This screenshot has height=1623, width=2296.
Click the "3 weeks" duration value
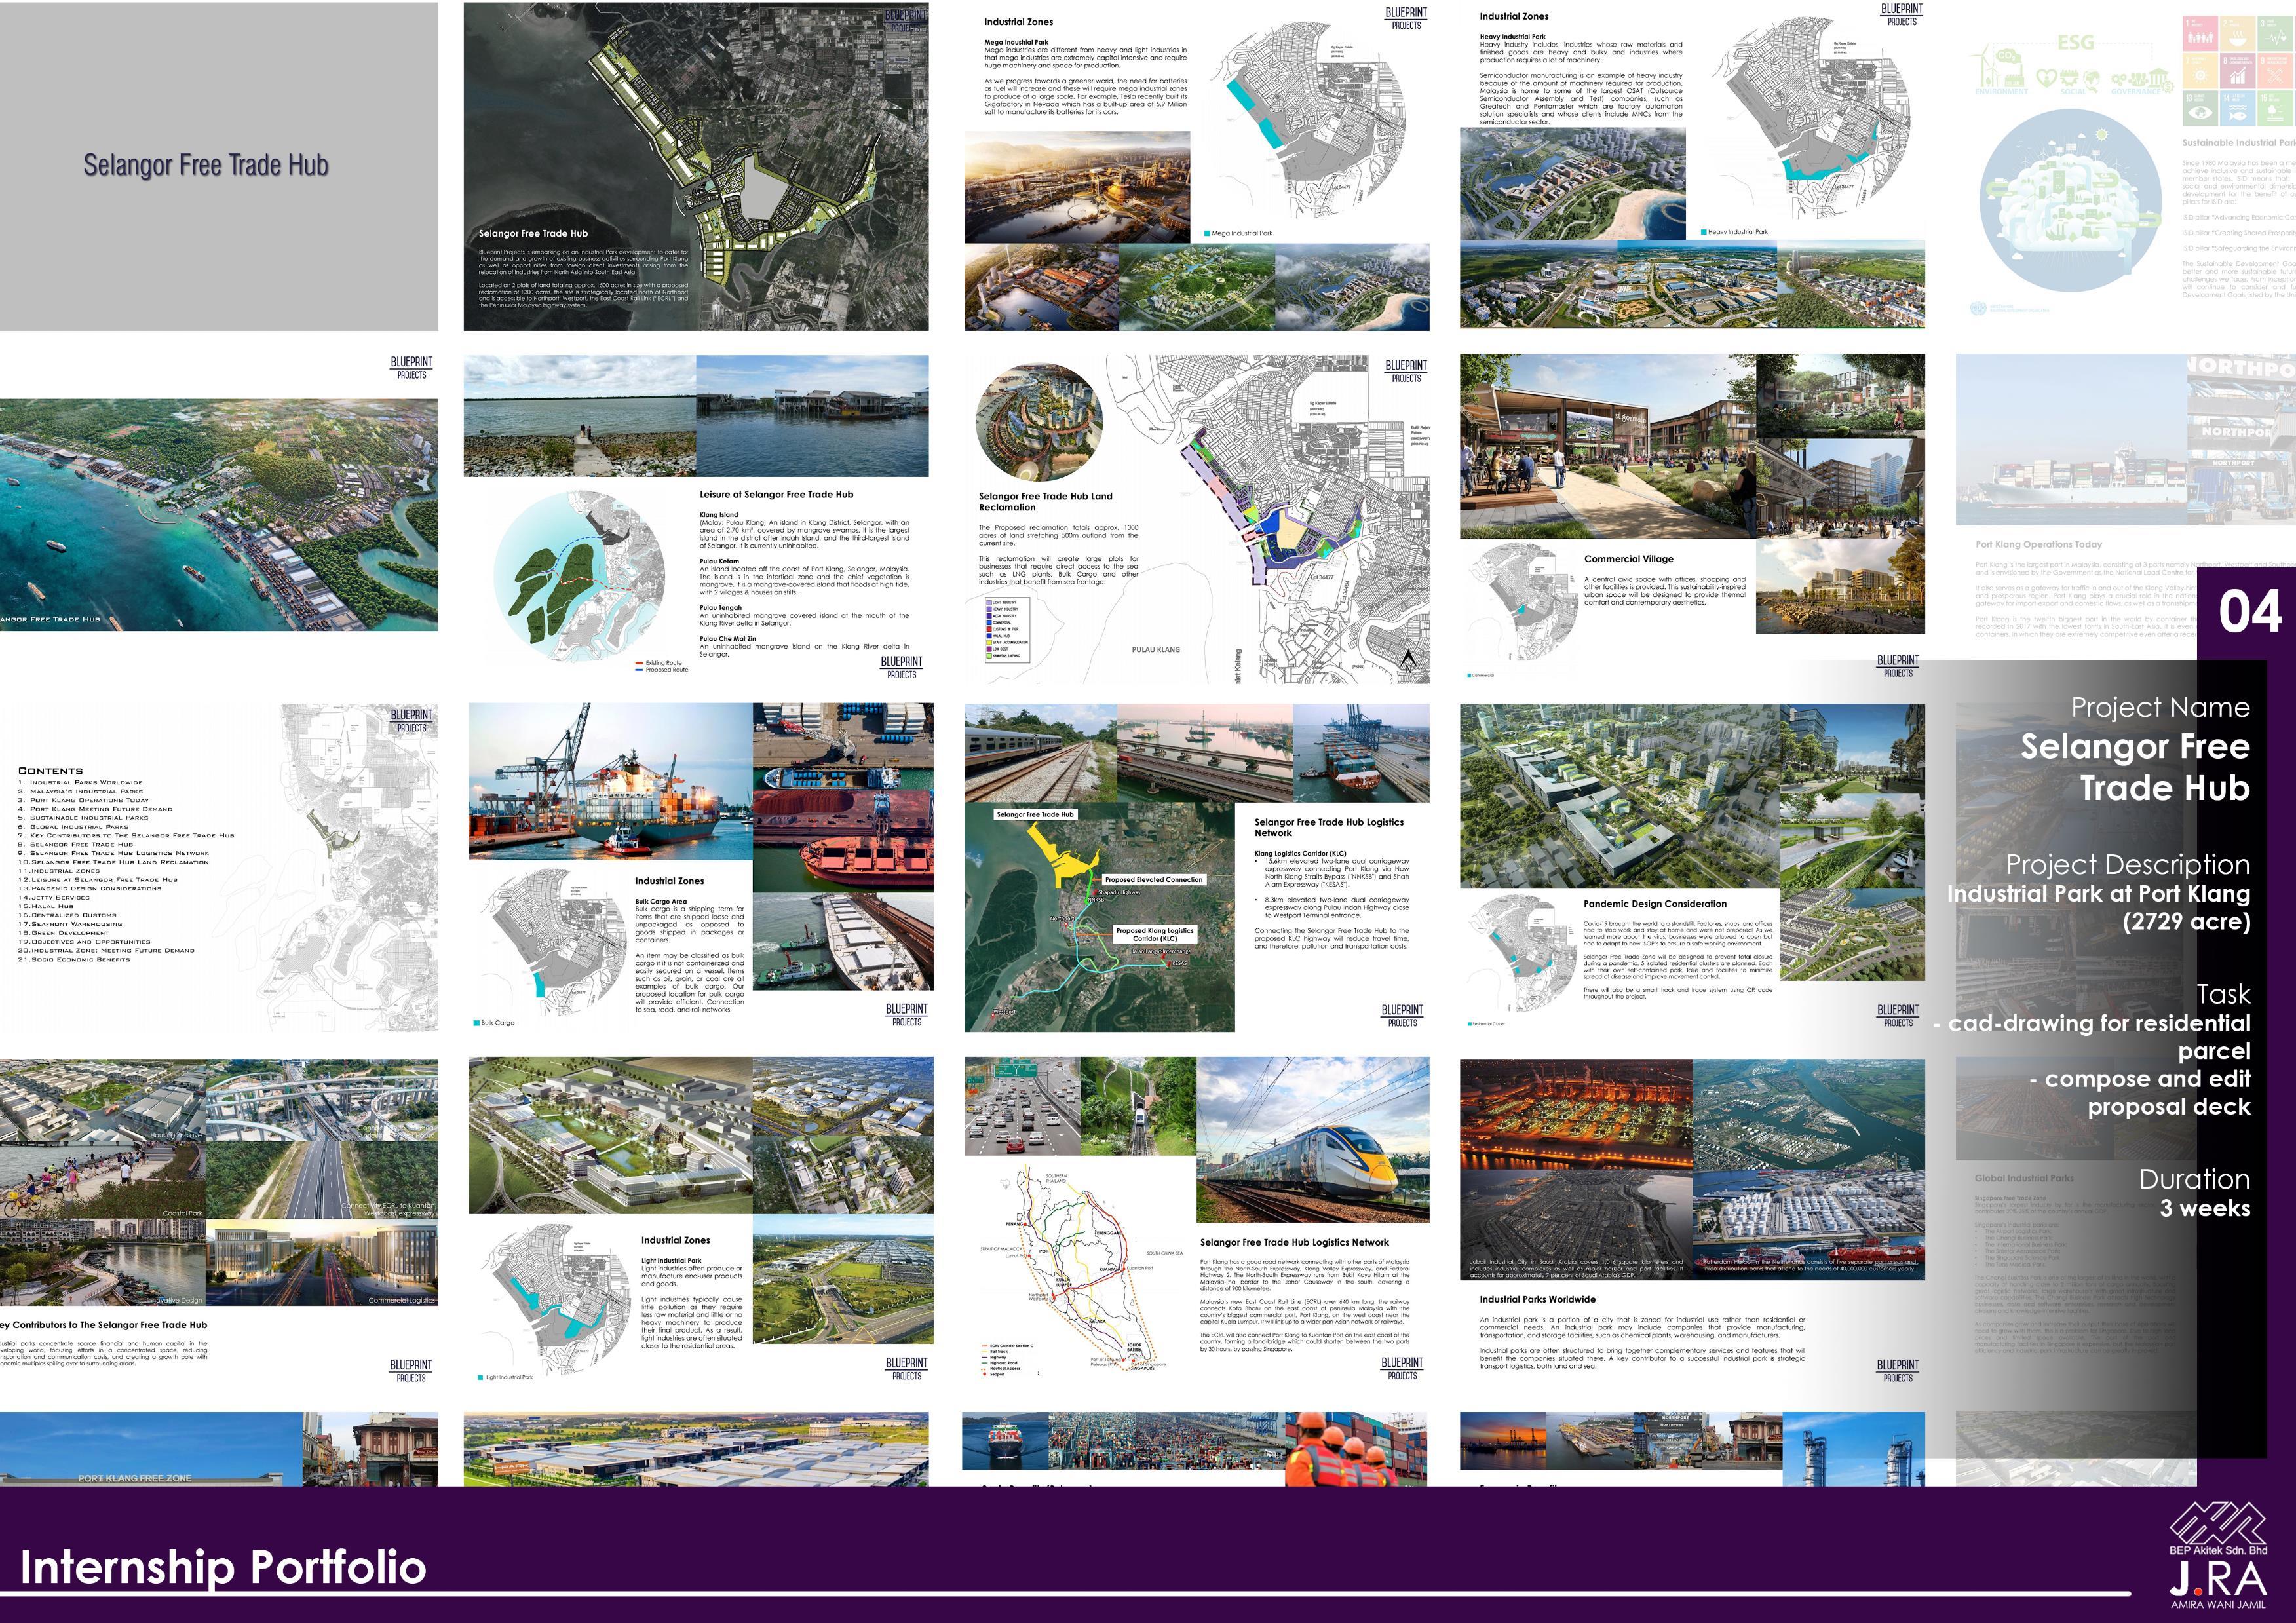[2205, 1208]
